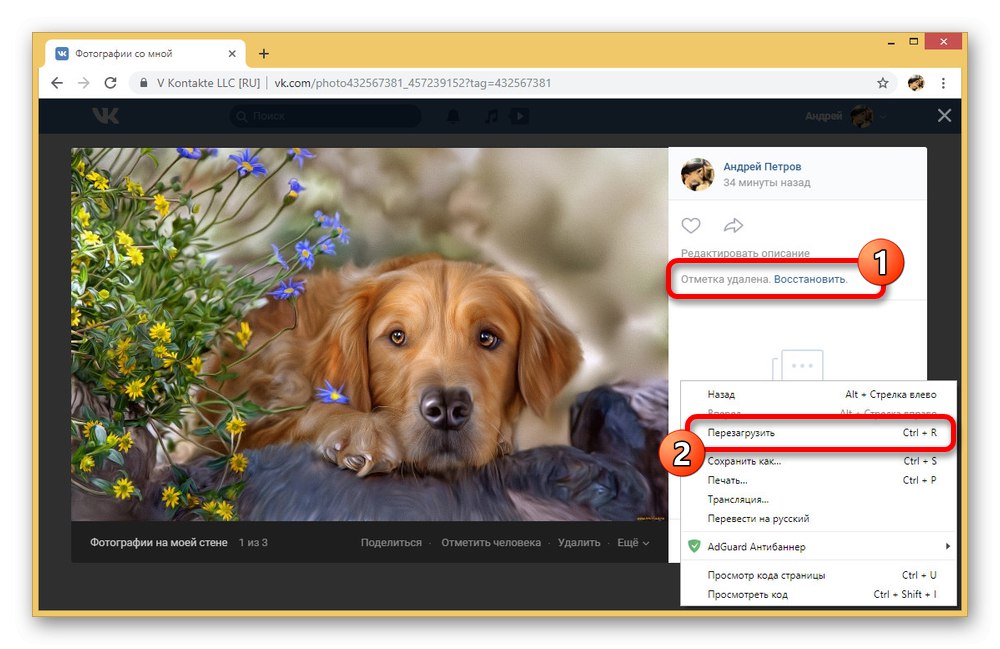
Task: Open Фотографии на моей стене album link
Action: click(x=159, y=543)
